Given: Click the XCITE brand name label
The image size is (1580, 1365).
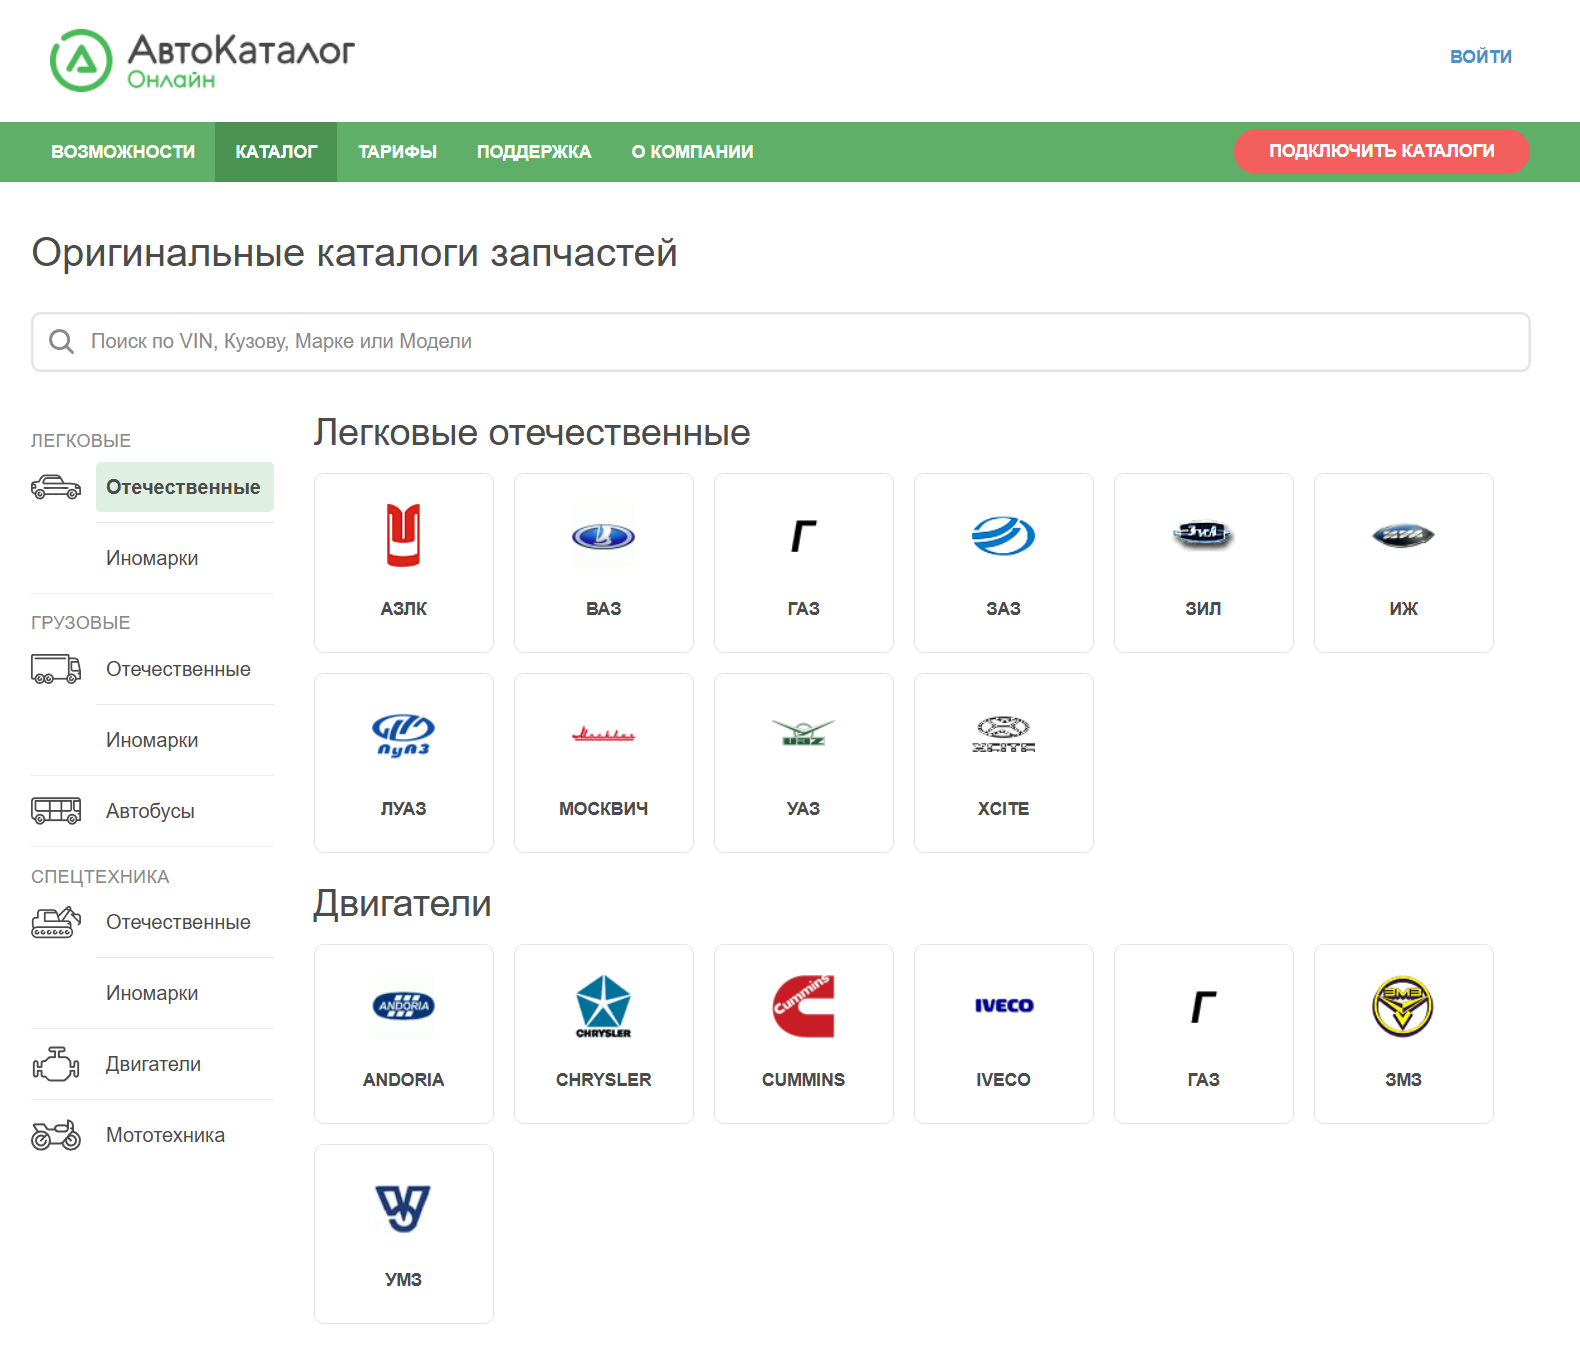Looking at the screenshot, I should (1004, 809).
